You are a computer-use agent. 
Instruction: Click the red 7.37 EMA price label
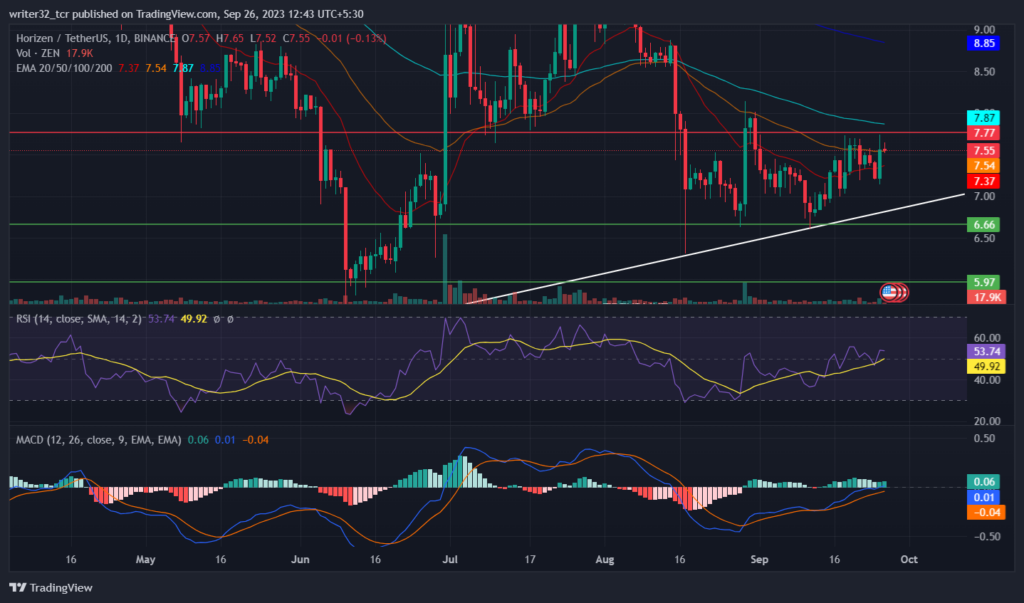984,181
